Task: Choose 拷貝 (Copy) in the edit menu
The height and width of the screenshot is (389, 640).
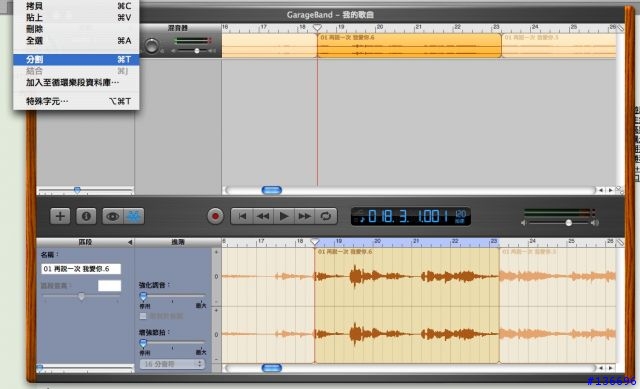Action: [76, 6]
